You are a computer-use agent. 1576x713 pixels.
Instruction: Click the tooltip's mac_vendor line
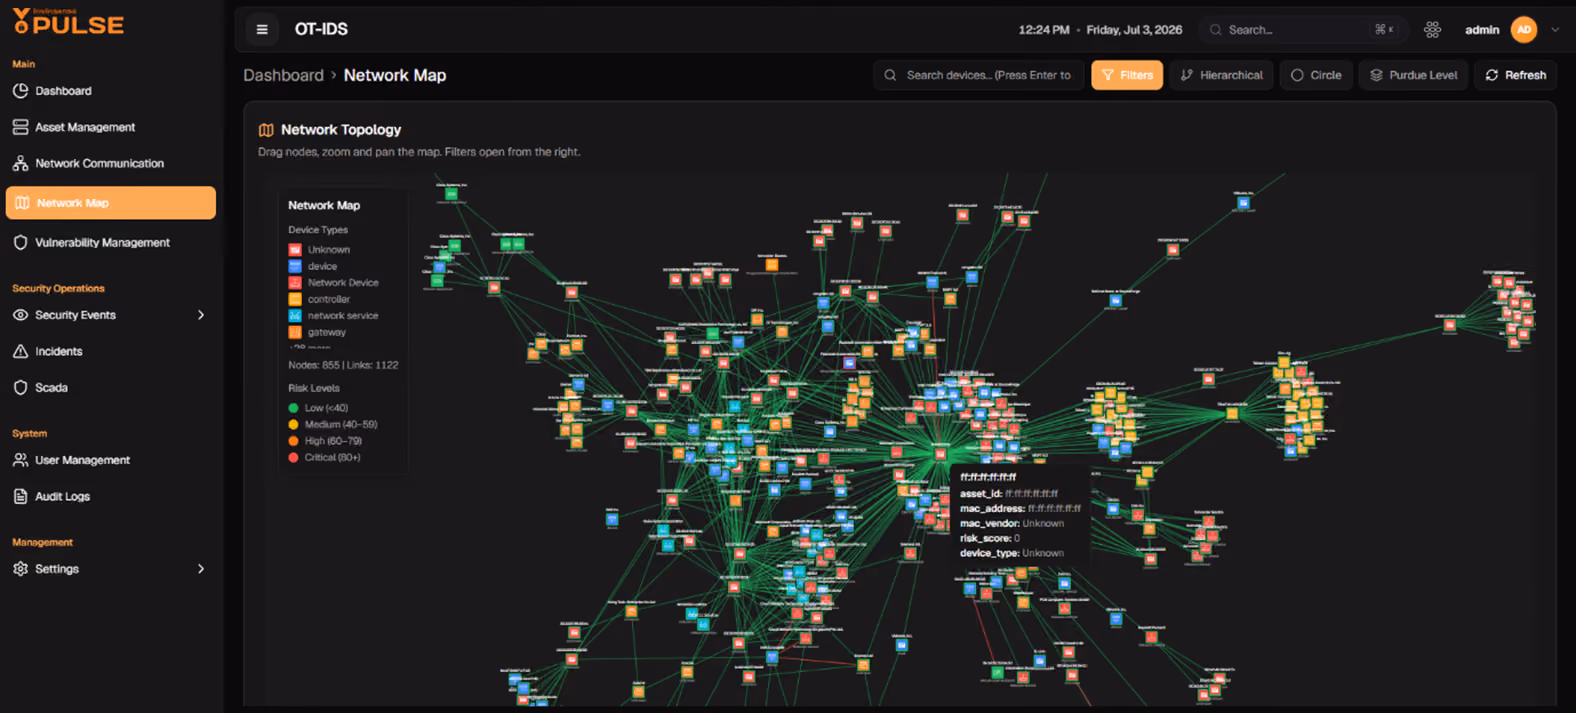[x=1012, y=523]
